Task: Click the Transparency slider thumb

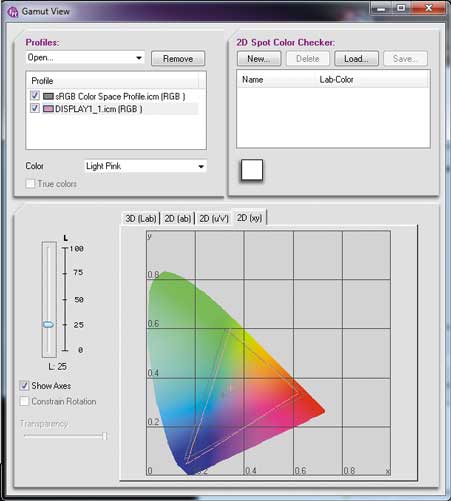Action: [x=105, y=436]
